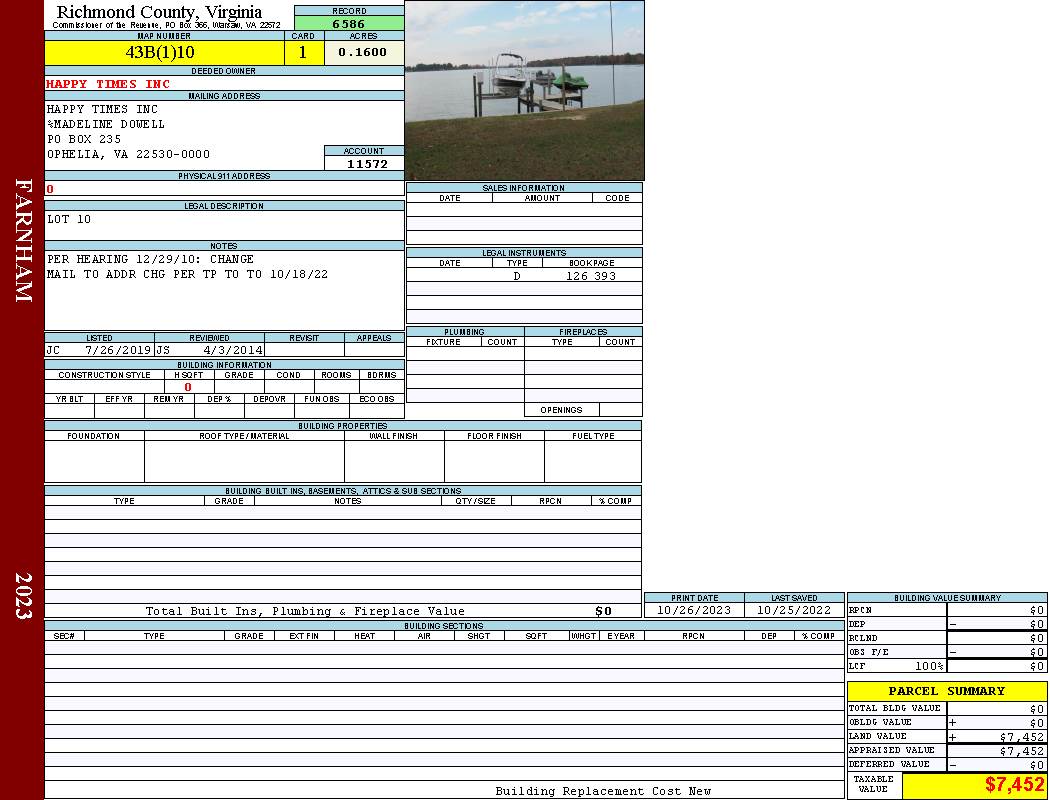Viewport: 1050px width, 800px height.
Task: Click the yellow PARCEL SUMMARY header
Action: click(946, 691)
